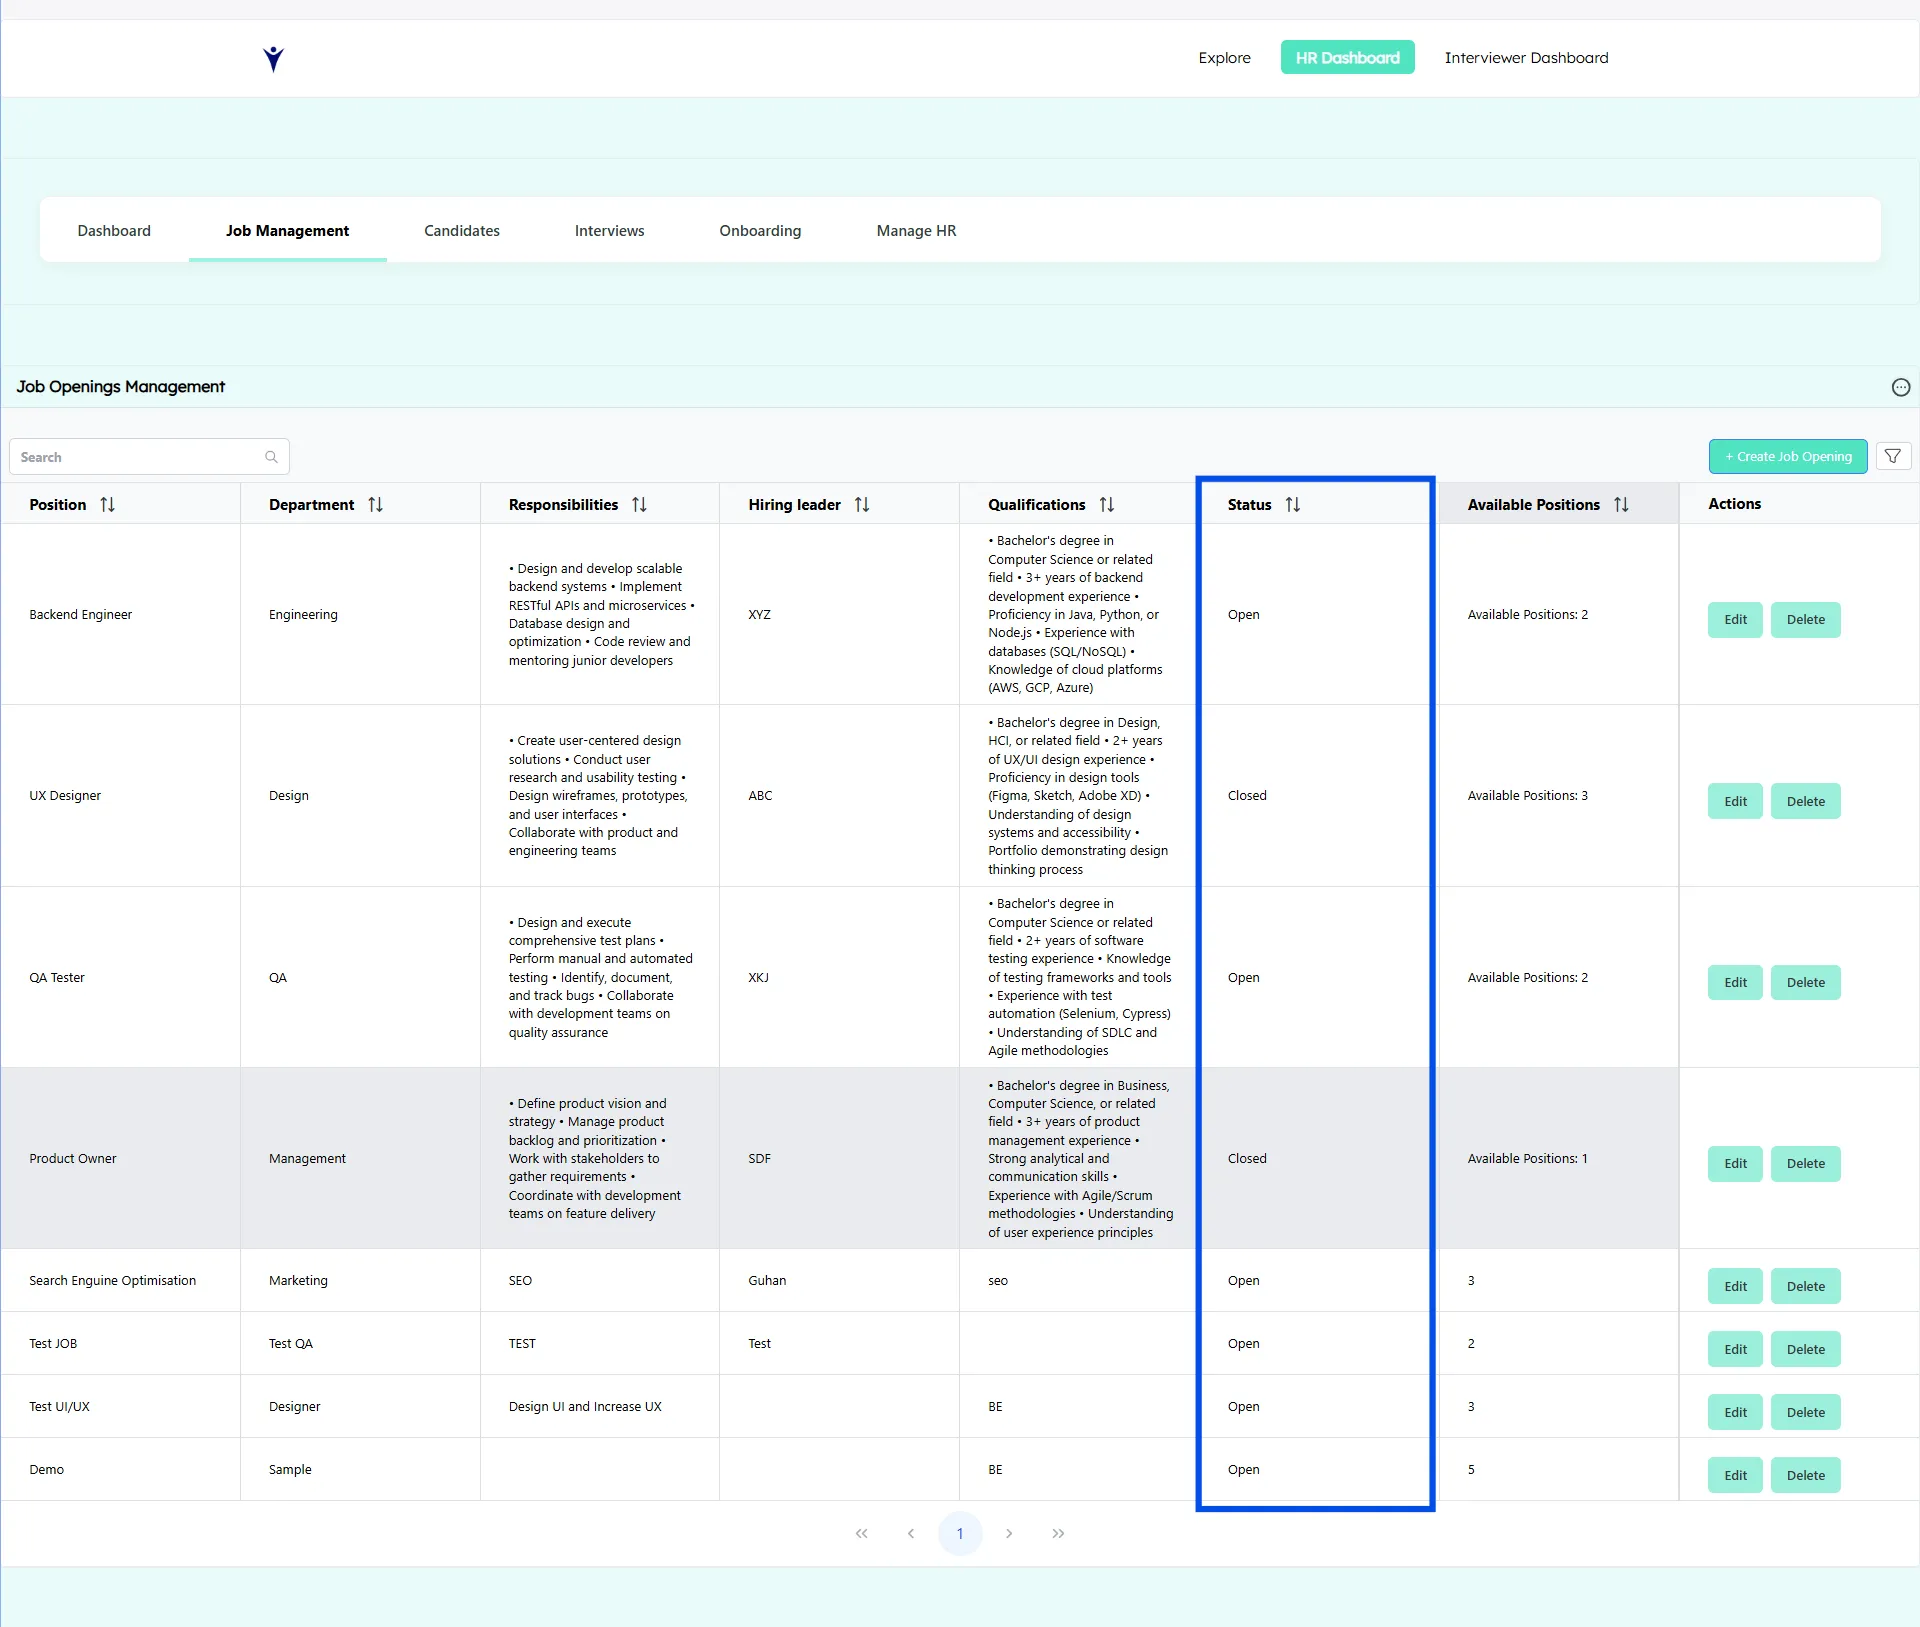Viewport: 1920px width, 1627px height.
Task: Open the filter icon beside Create Job Opening
Action: (1892, 456)
